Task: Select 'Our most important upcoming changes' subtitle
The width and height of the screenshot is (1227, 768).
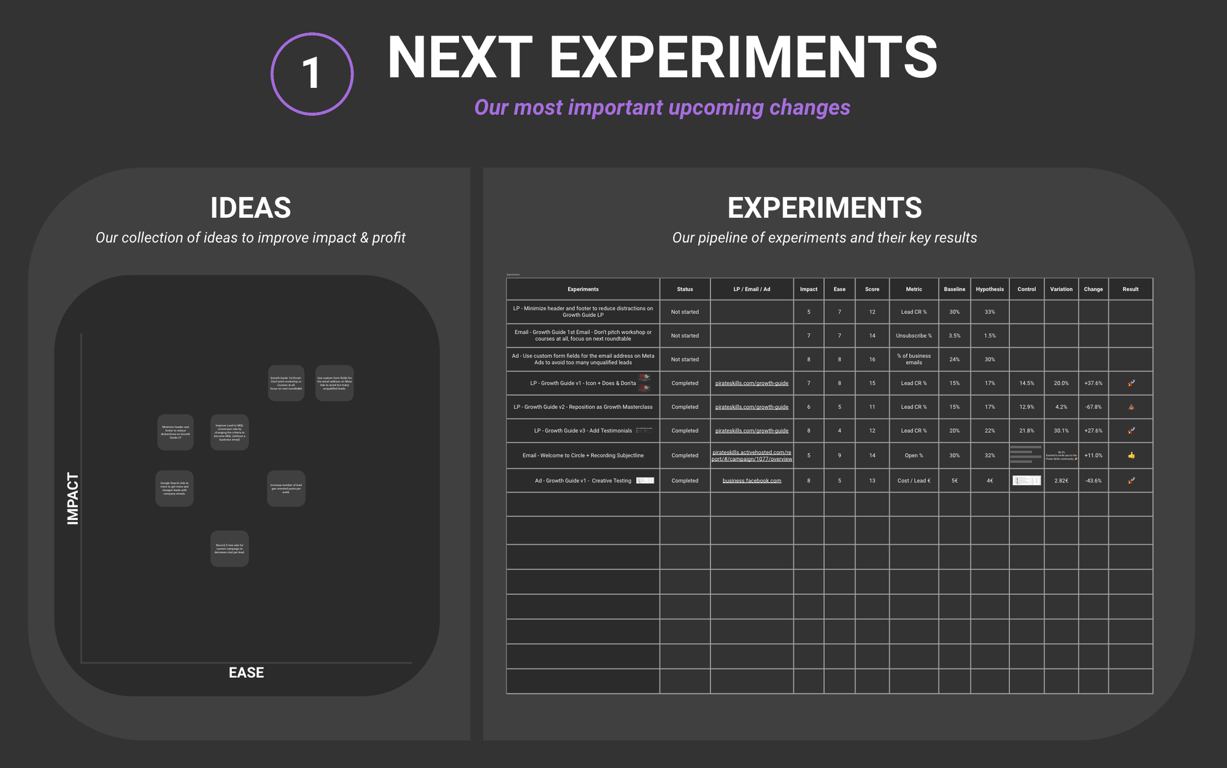Action: [x=662, y=107]
